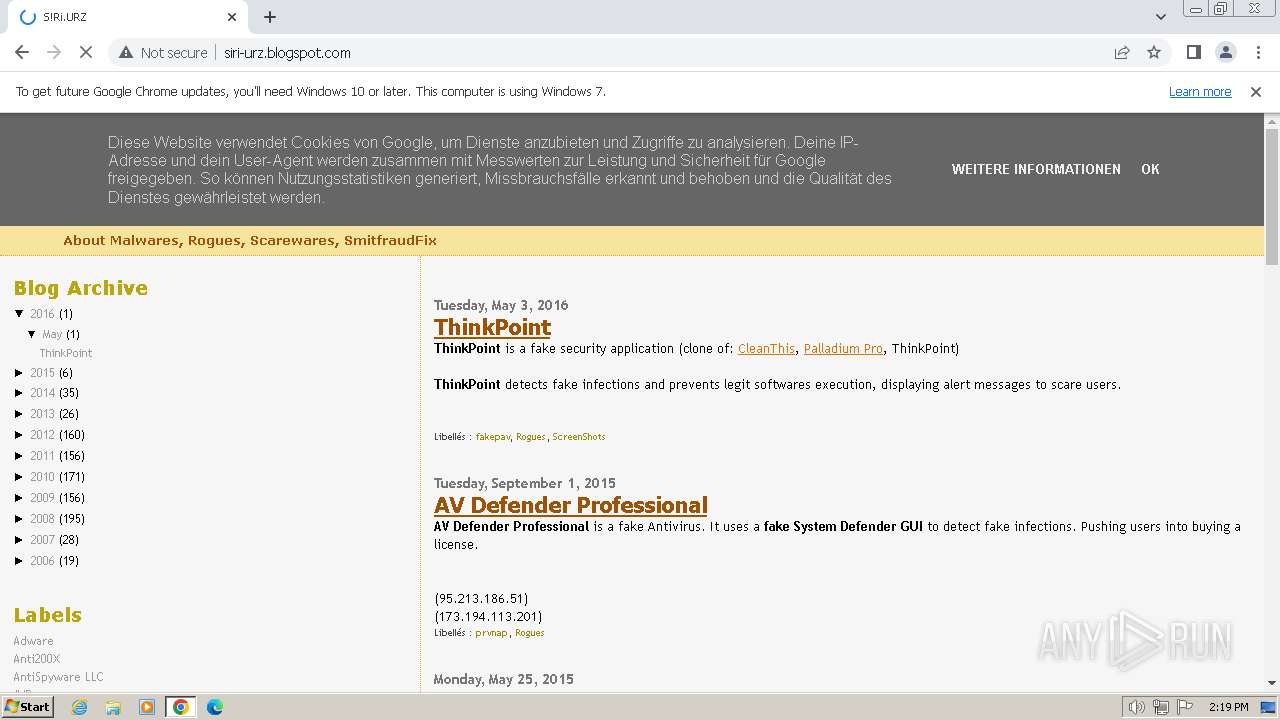1280x720 pixels.
Task: Click WEITERE INFORMATIONEN on cookie notice
Action: pos(1036,169)
